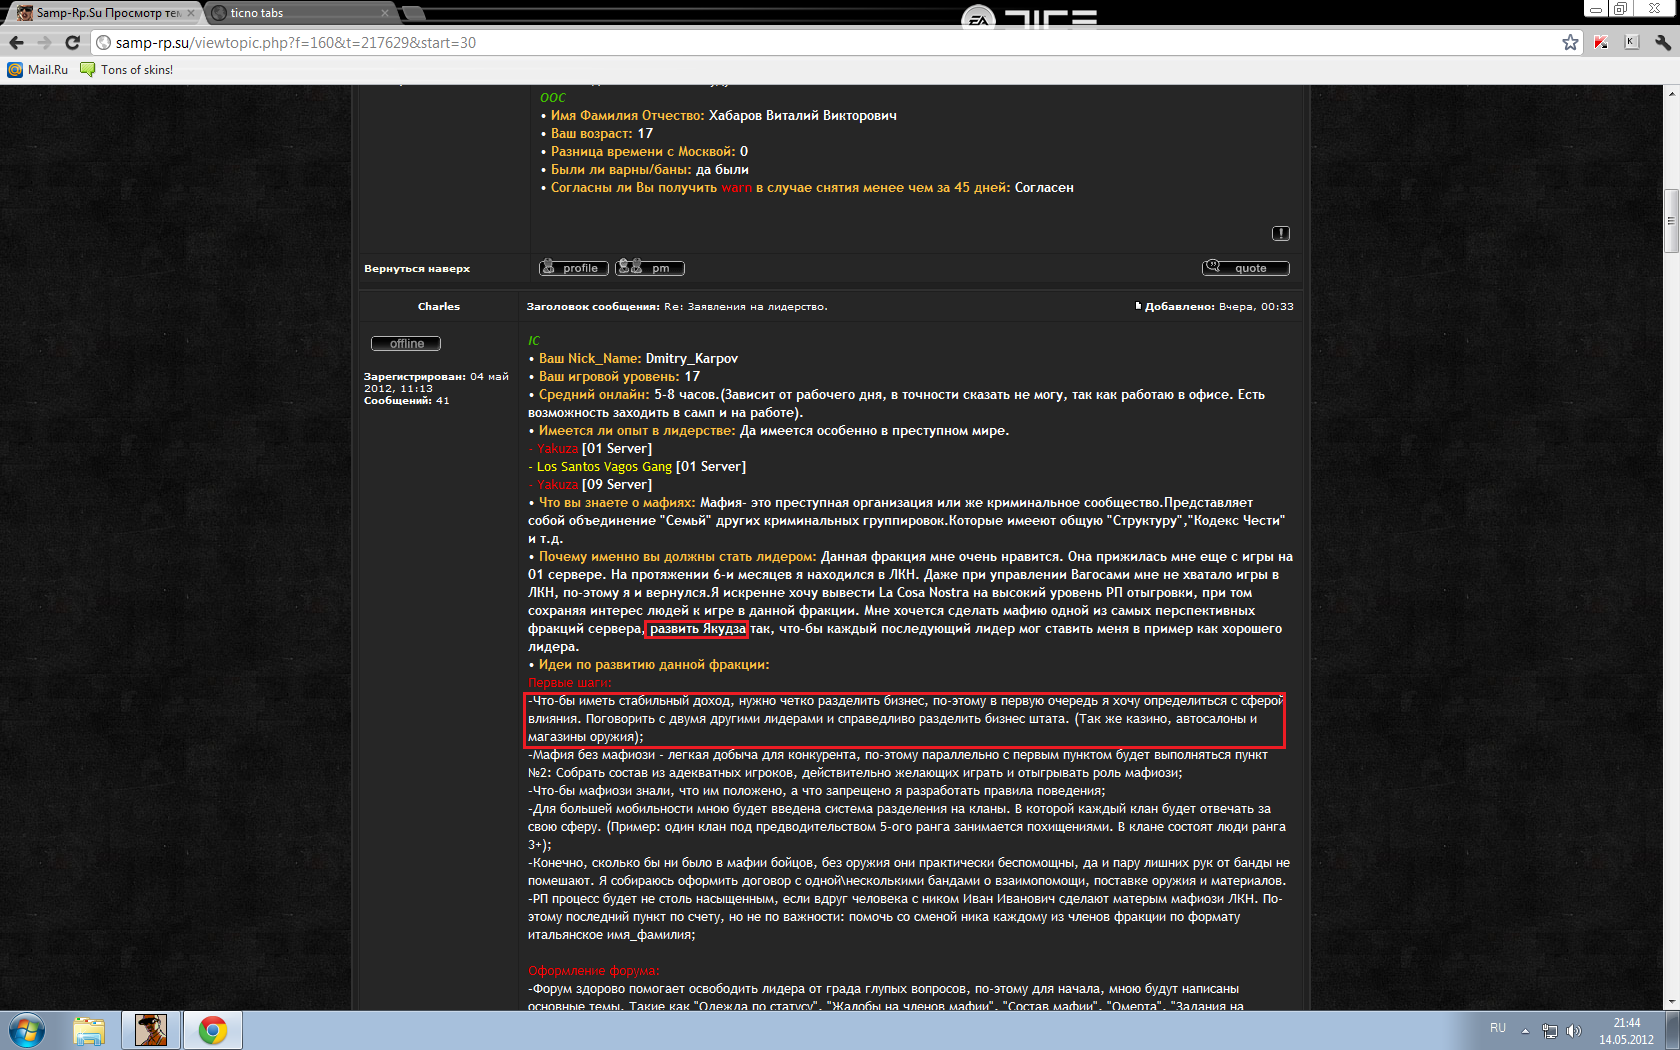Click the K extension icon in toolbar

pos(1632,42)
